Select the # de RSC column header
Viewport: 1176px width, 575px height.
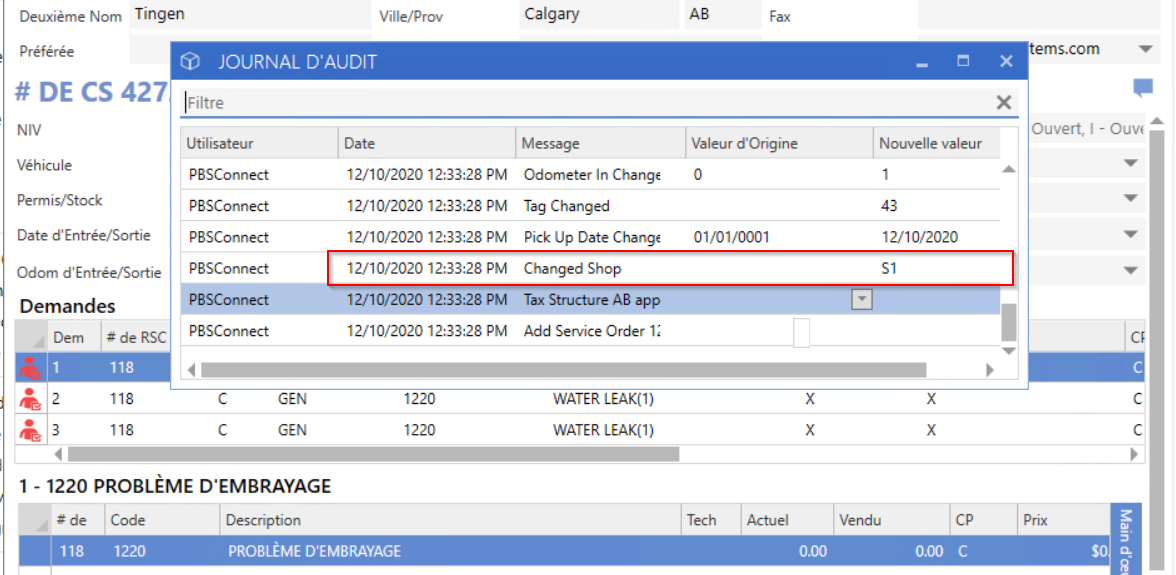point(136,337)
